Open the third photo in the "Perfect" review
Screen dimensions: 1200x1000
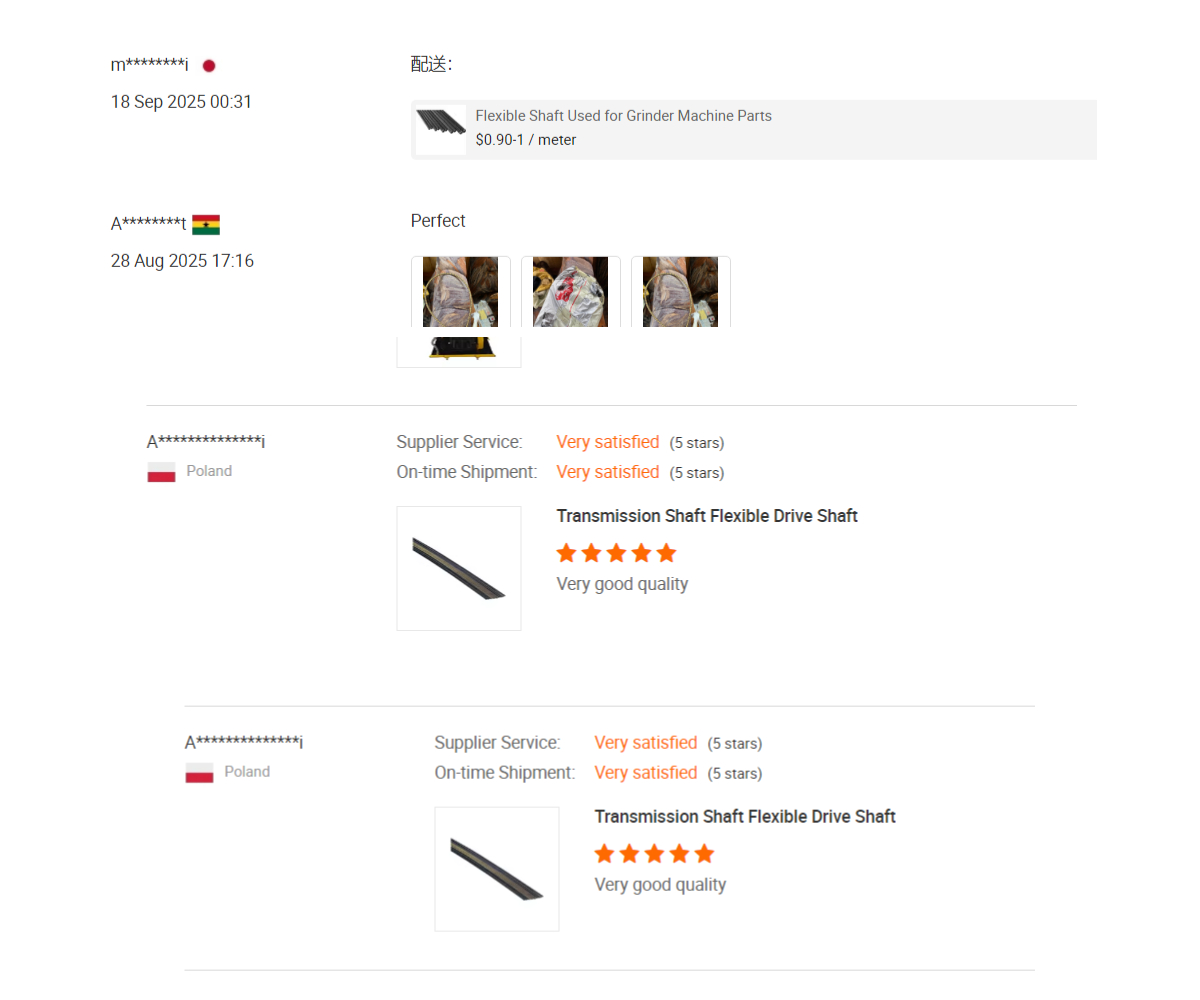click(x=680, y=292)
